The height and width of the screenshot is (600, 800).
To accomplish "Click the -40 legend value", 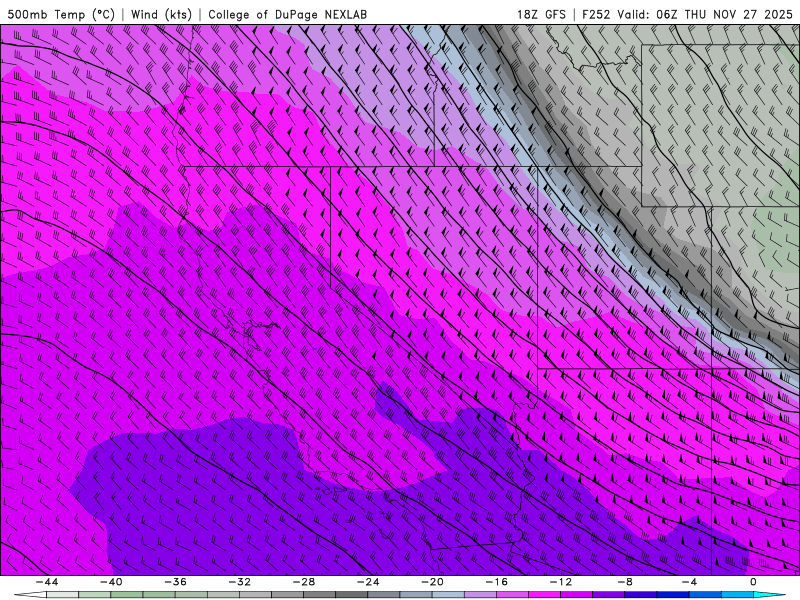I will [x=111, y=582].
